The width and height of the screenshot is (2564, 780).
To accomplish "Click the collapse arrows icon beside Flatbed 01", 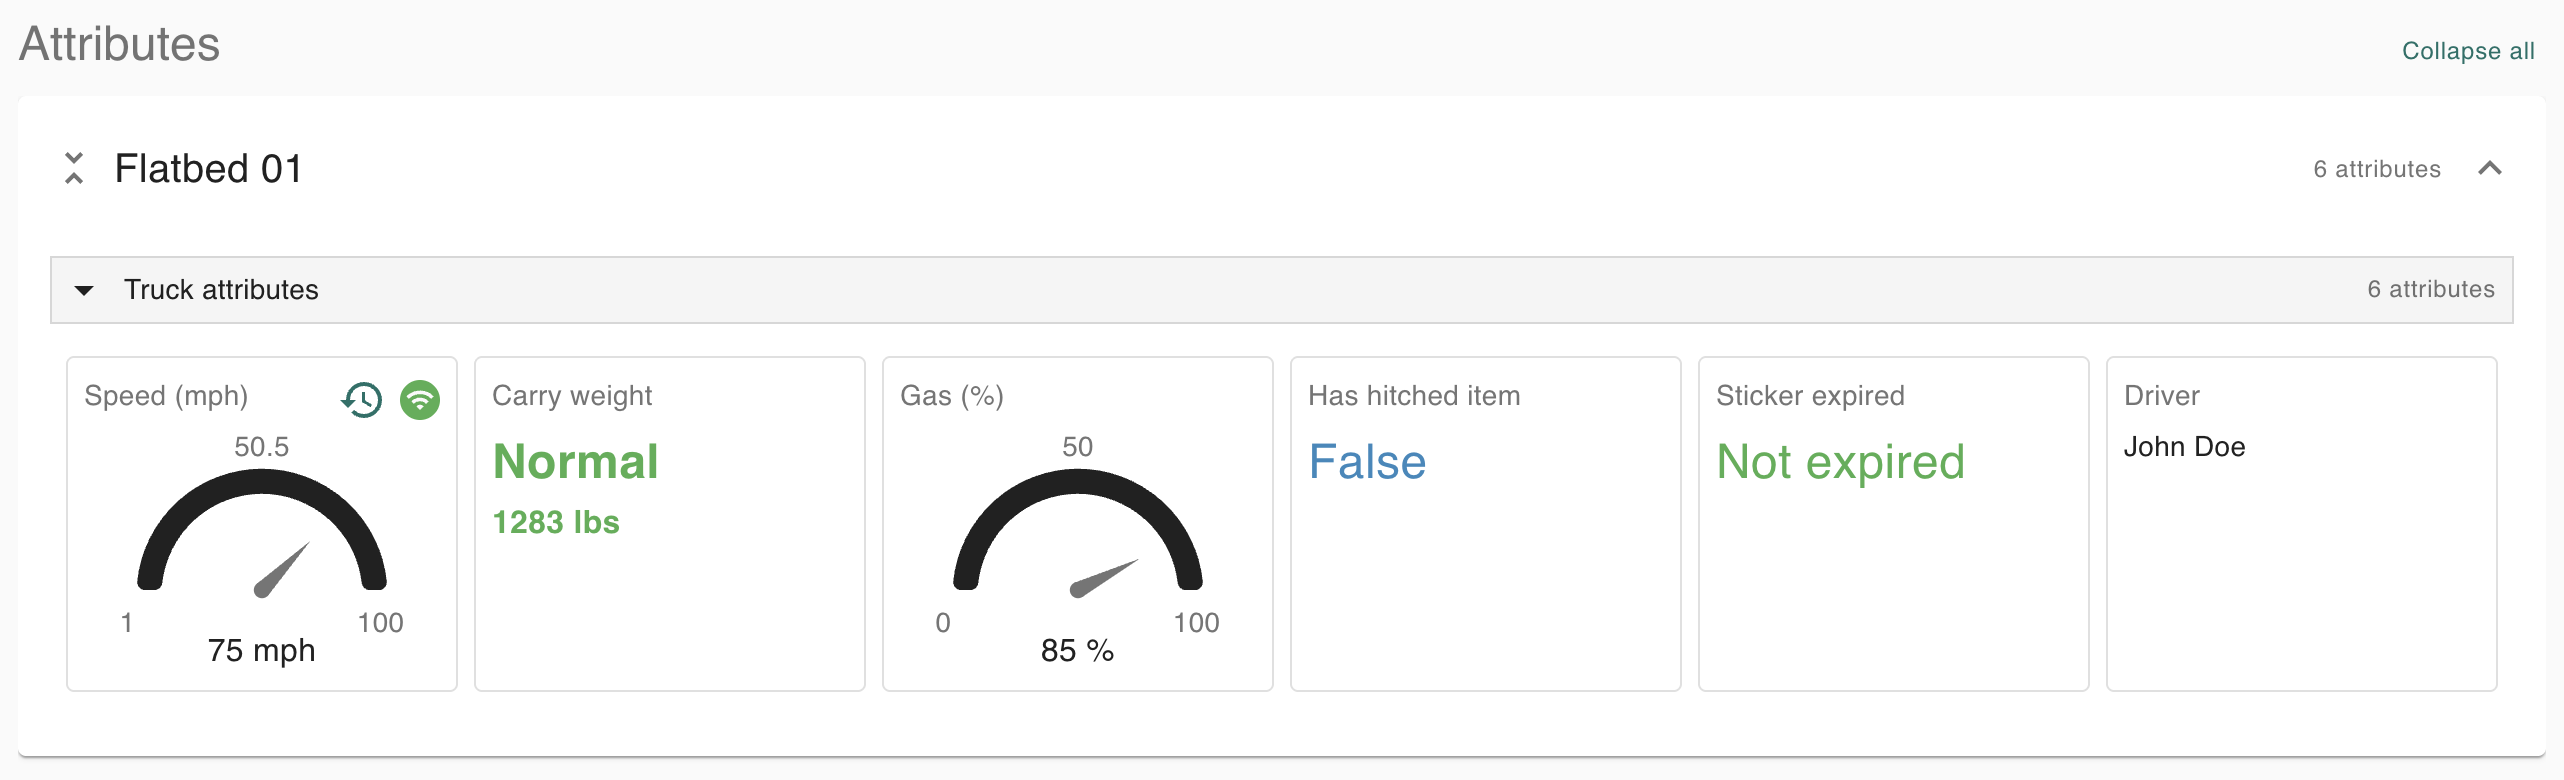I will [74, 168].
